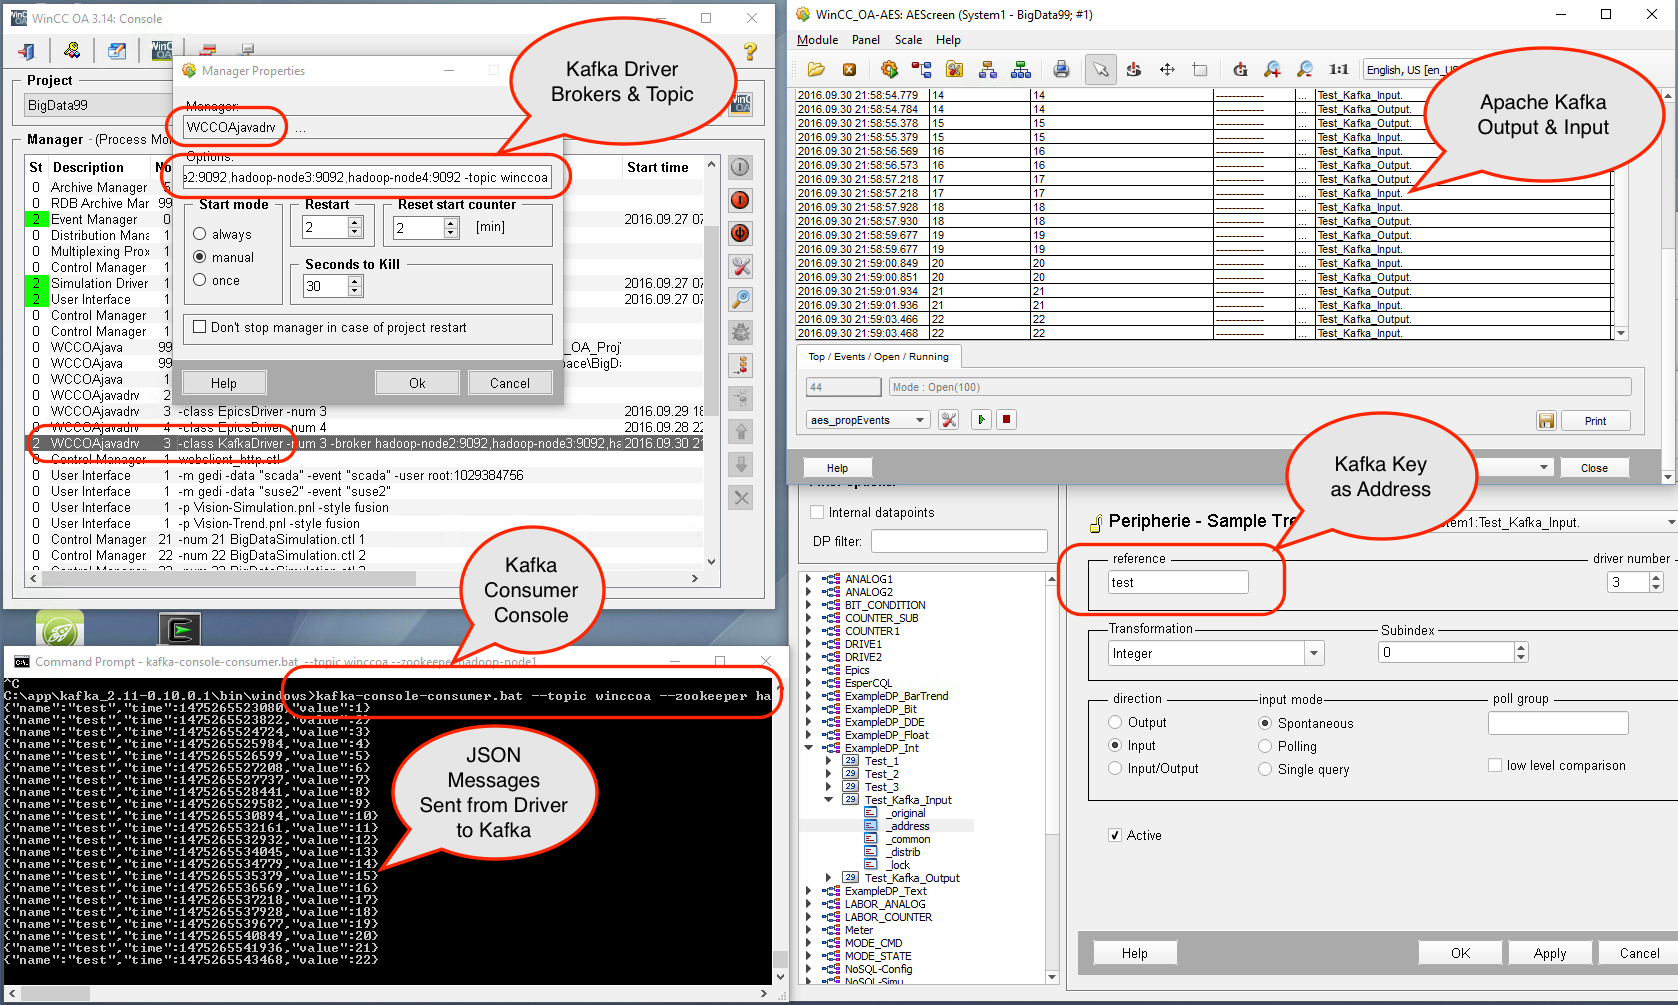Viewport: 1678px width, 1005px height.
Task: Click Ok in Manager Properties dialog
Action: coord(417,383)
